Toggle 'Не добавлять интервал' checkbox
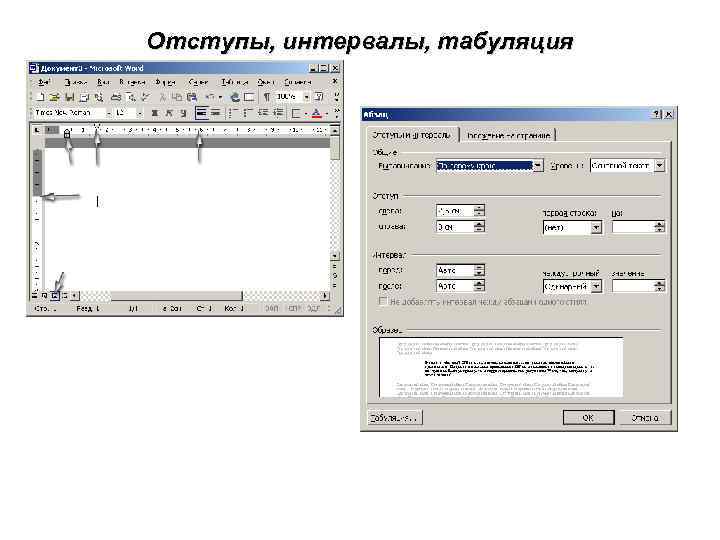The image size is (720, 540). [383, 301]
